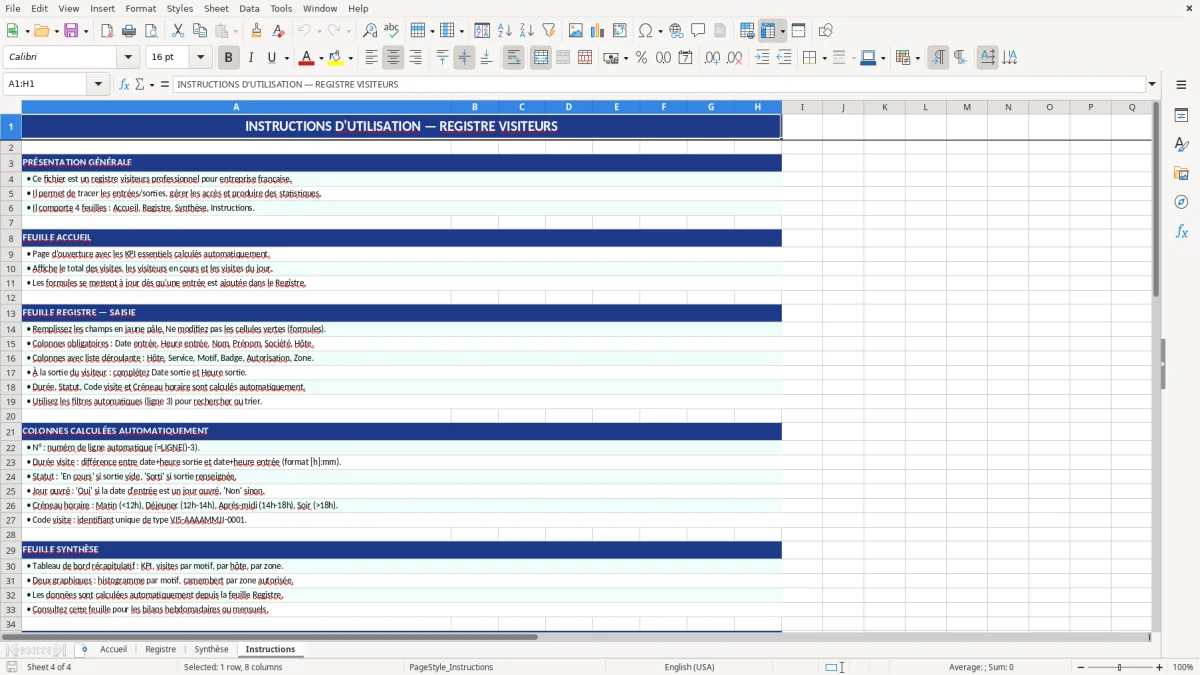1200x675 pixels.
Task: Switch to the Registre sheet tab
Action: click(160, 649)
